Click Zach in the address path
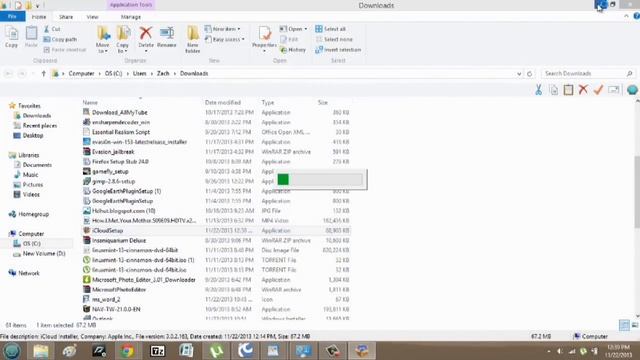This screenshot has height=360, width=640. tap(163, 73)
